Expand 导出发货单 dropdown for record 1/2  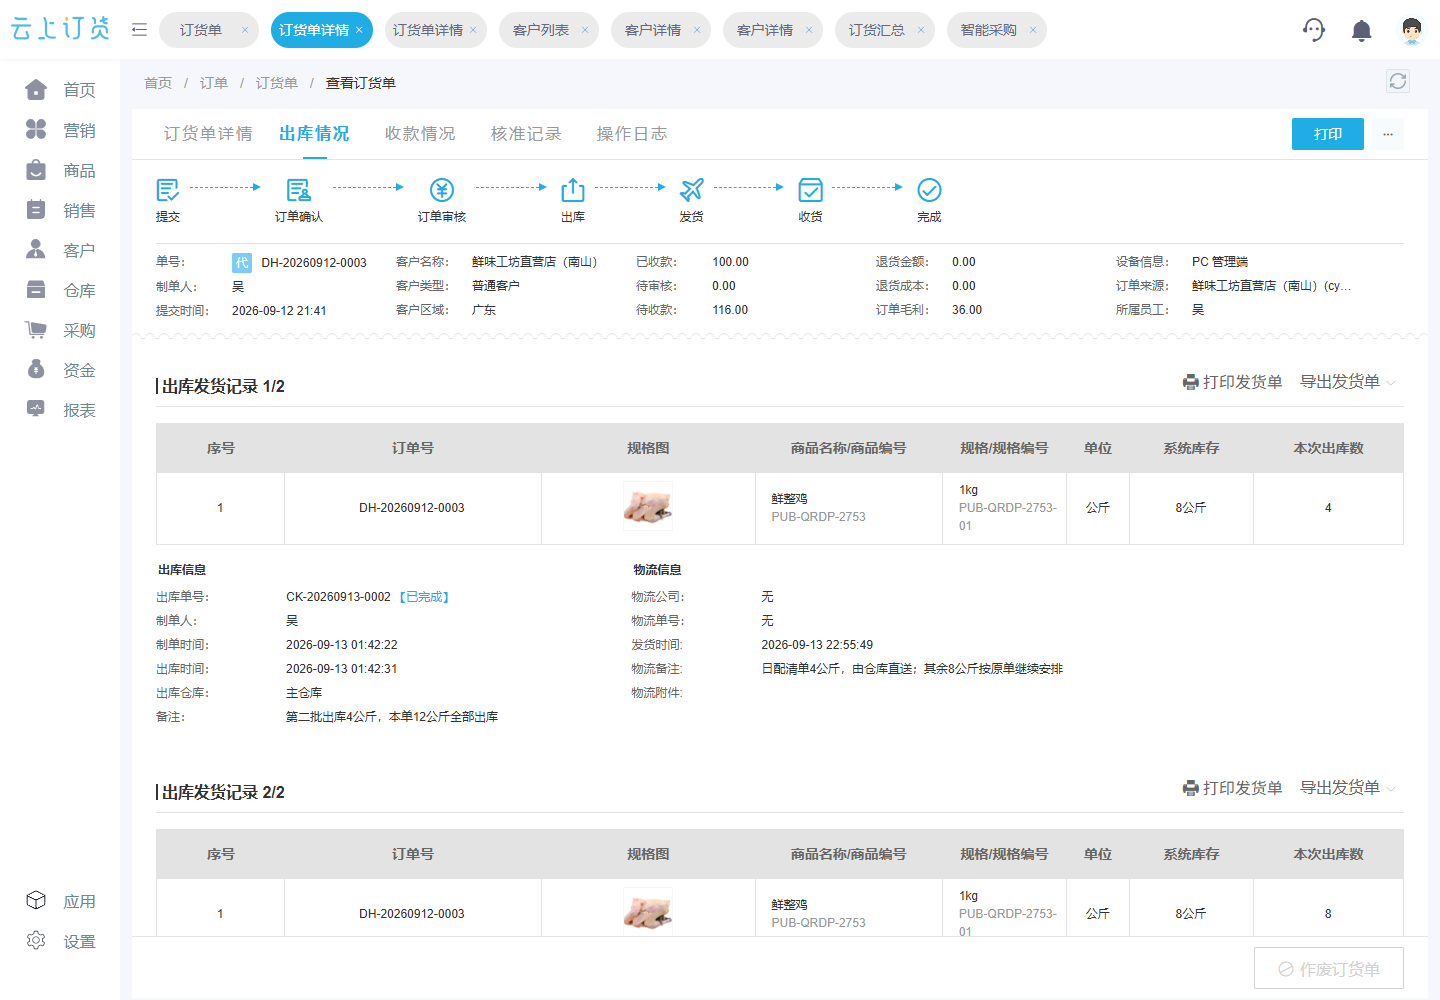point(1347,382)
